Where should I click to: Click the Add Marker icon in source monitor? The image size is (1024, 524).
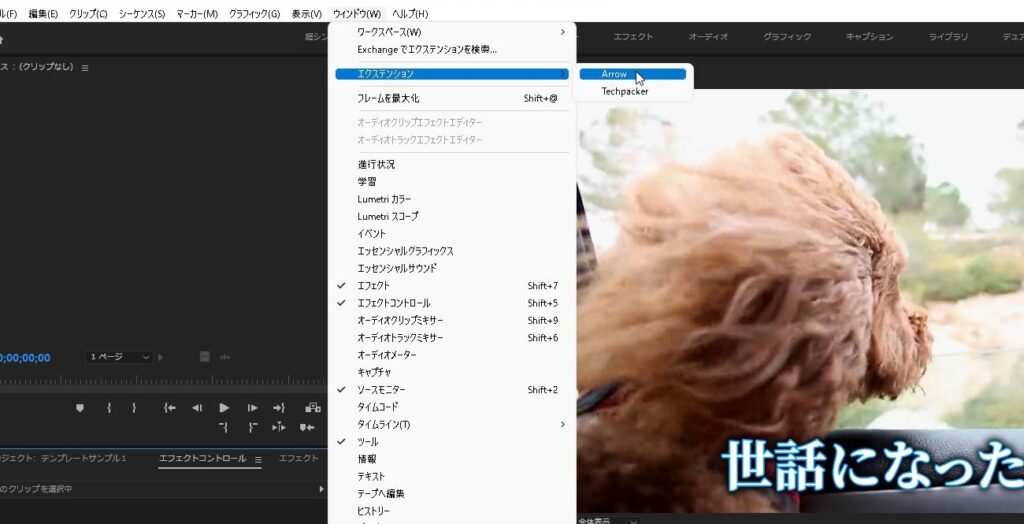coord(80,408)
